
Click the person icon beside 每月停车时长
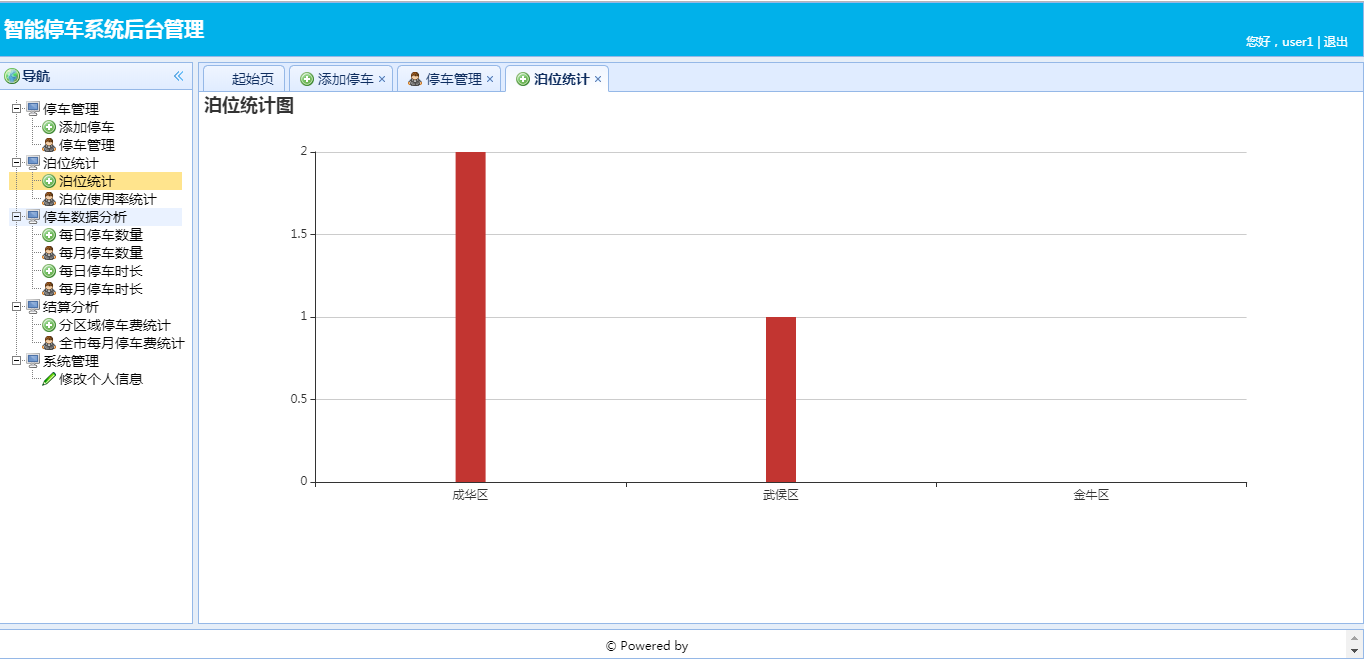pyautogui.click(x=49, y=289)
